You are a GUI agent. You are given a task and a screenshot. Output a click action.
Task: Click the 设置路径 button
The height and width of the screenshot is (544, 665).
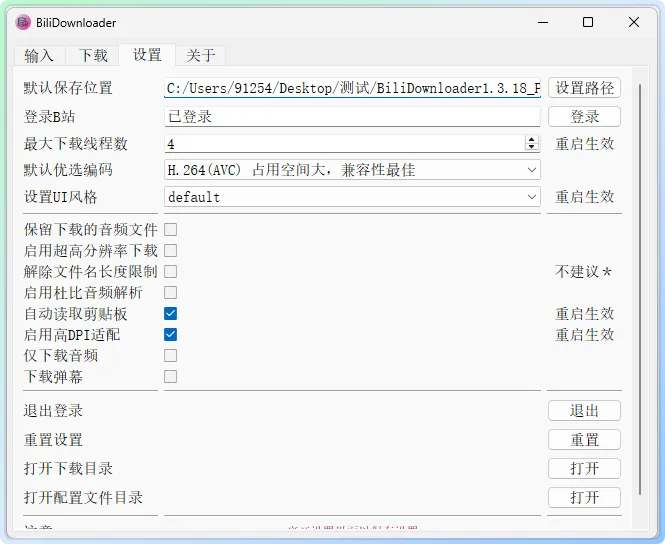click(584, 88)
